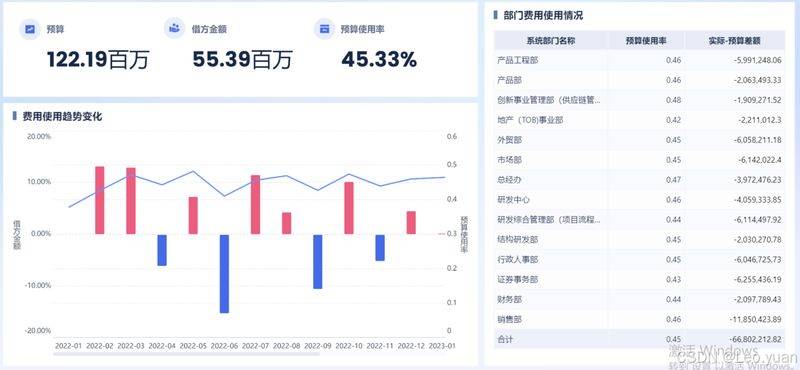The width and height of the screenshot is (800, 370).
Task: Click the 部门费用使用情况 panel title
Action: [543, 15]
